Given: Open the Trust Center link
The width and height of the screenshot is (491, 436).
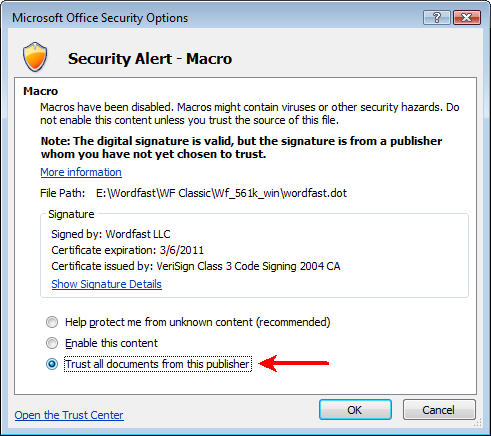Looking at the screenshot, I should pos(69,415).
